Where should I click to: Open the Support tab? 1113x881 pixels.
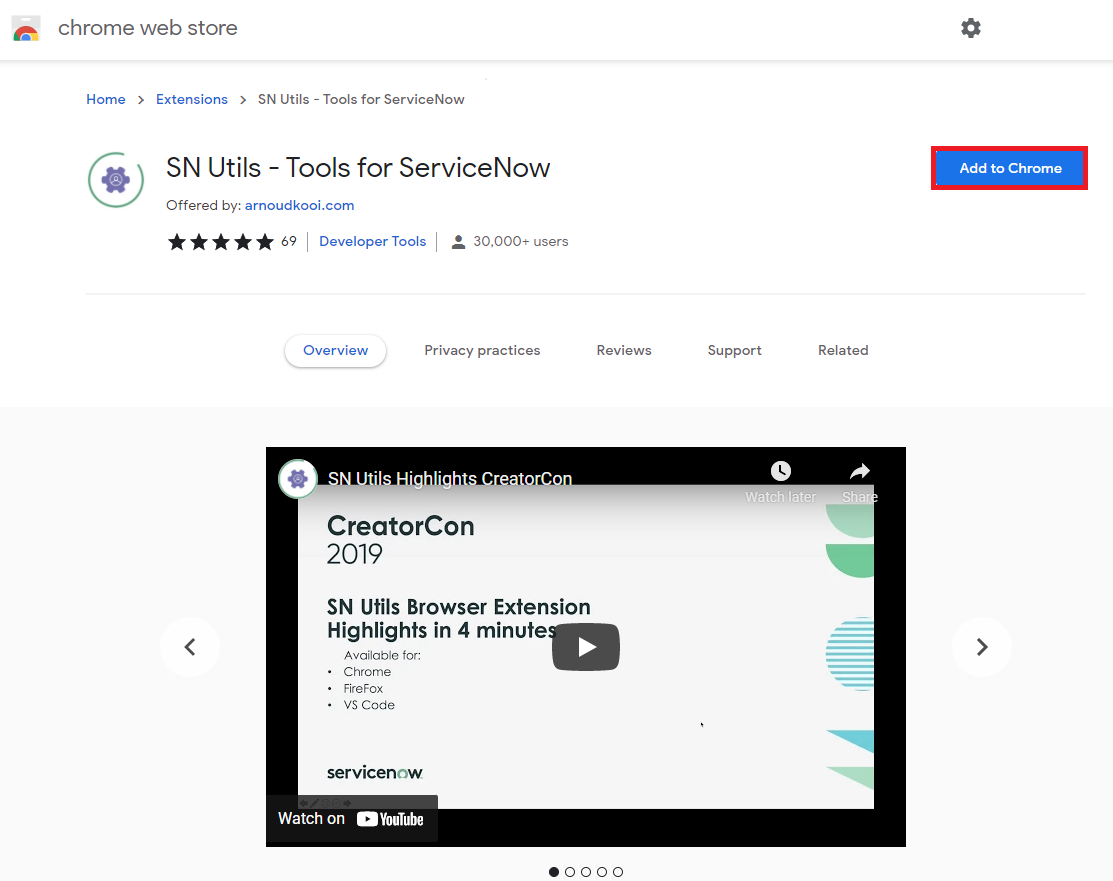[735, 351]
